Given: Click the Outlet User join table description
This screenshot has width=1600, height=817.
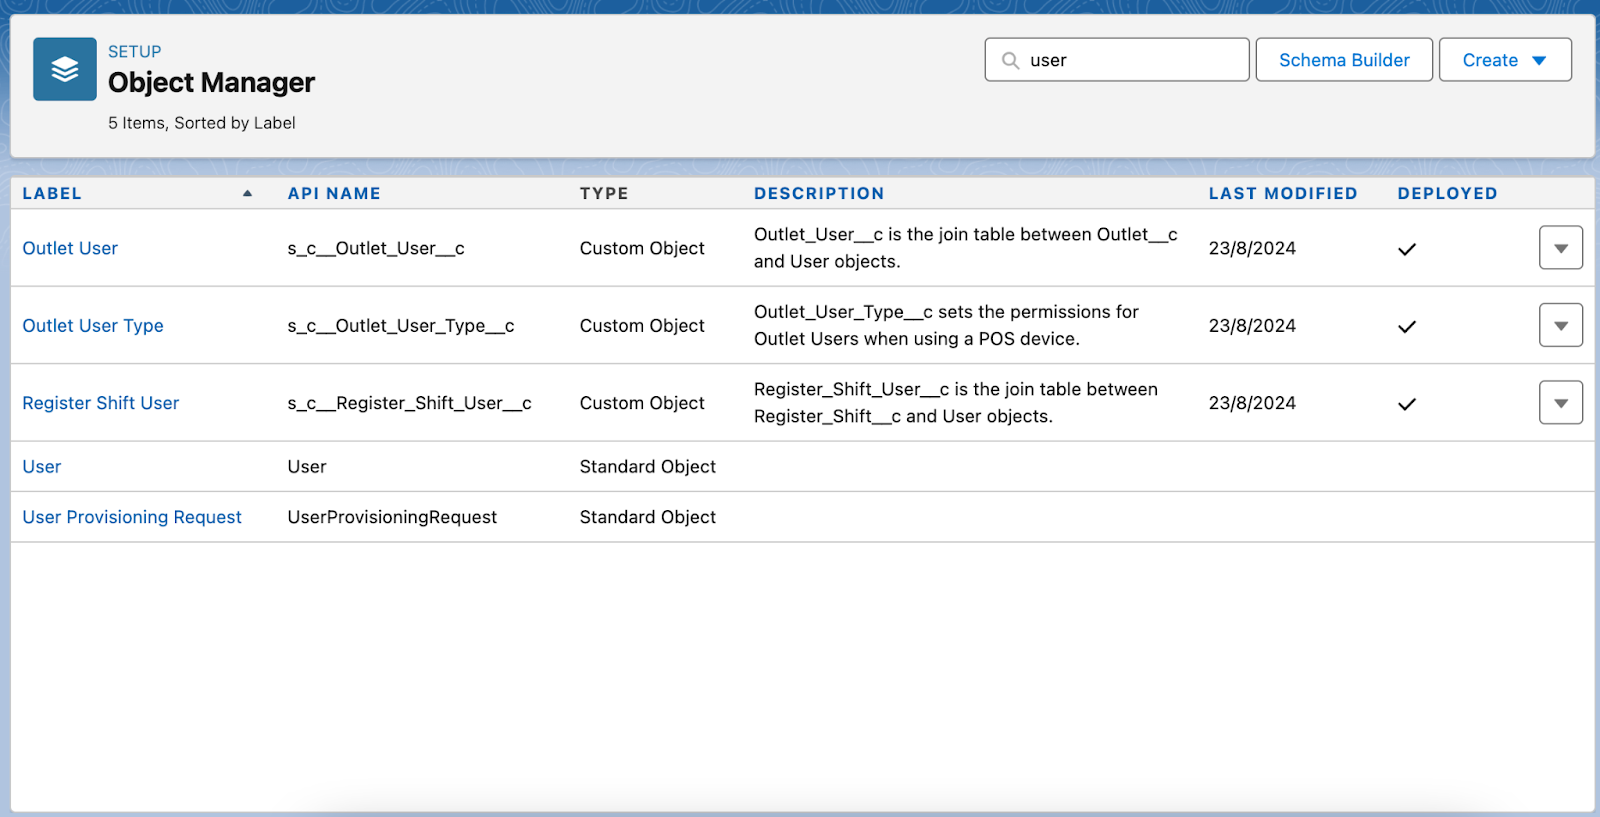Looking at the screenshot, I should [x=966, y=248].
